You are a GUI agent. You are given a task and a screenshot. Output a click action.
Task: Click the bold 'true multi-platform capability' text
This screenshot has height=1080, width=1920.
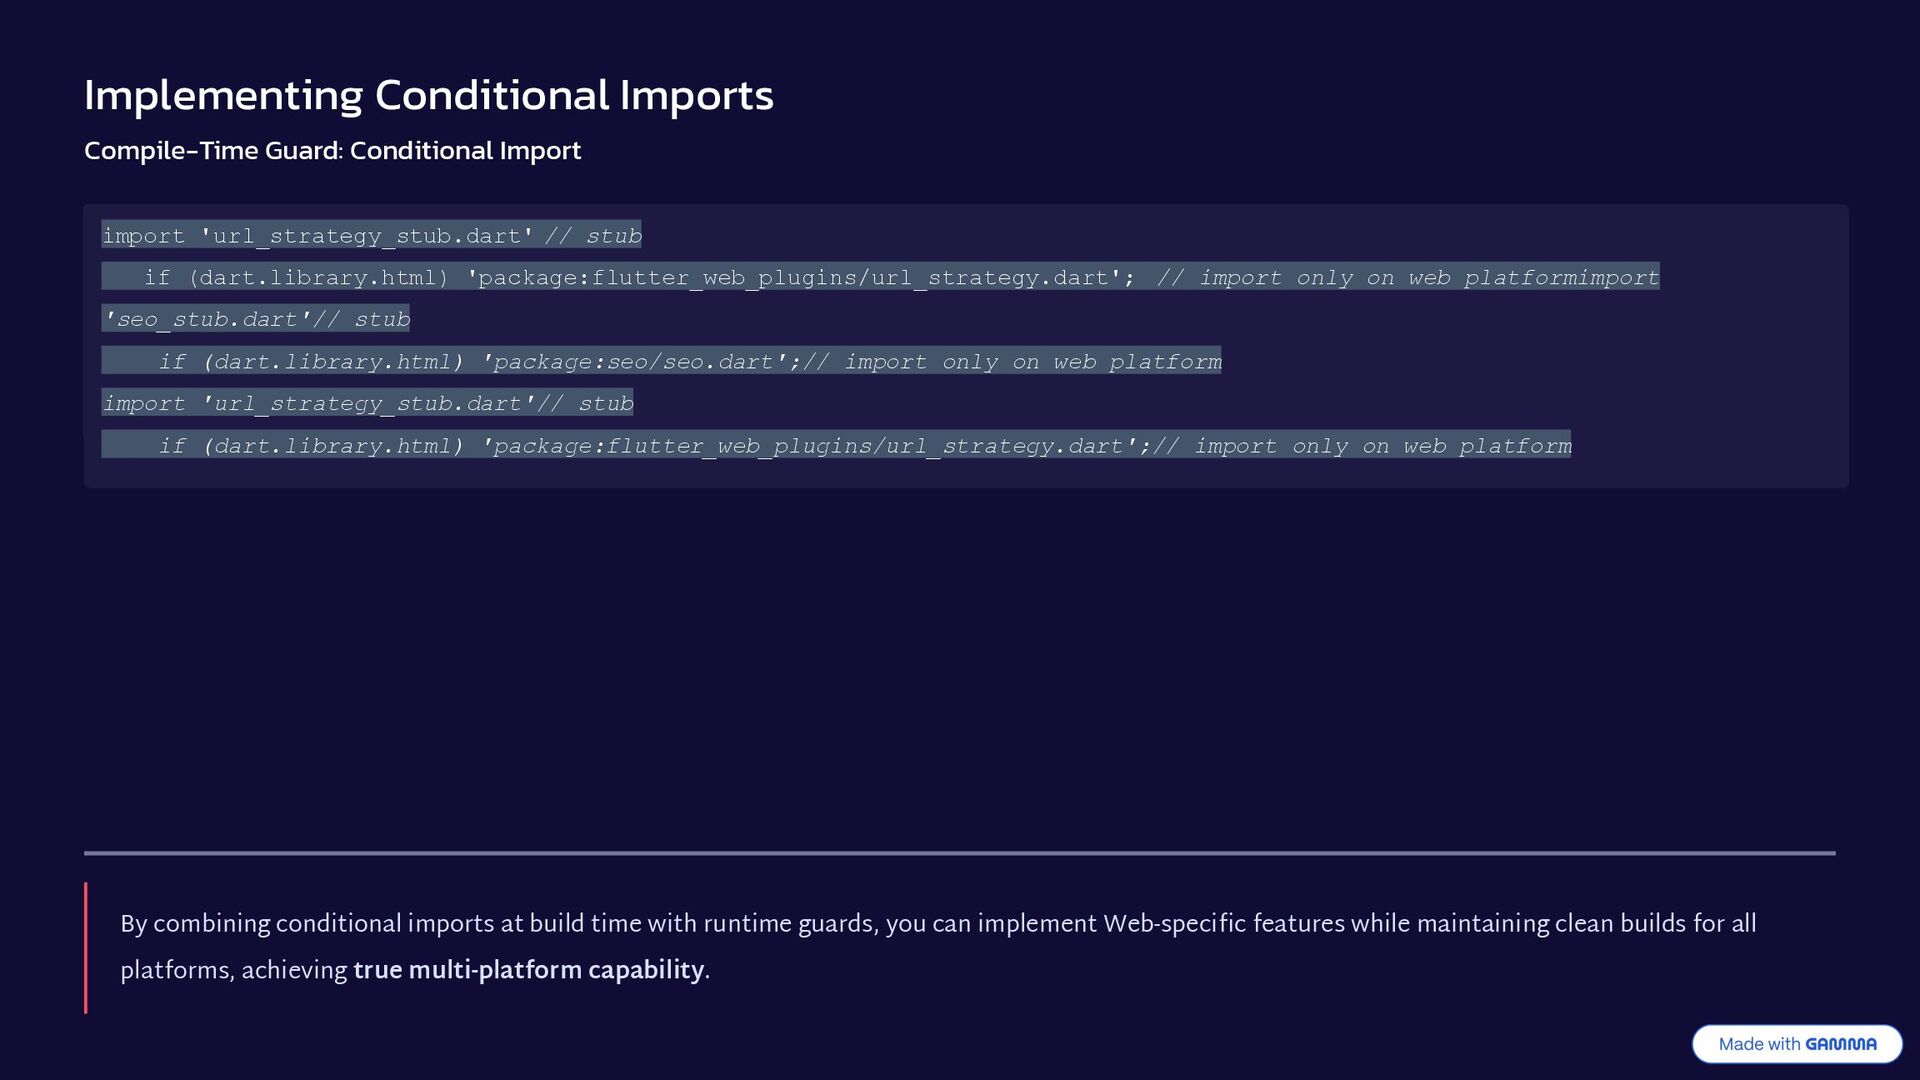tap(528, 970)
